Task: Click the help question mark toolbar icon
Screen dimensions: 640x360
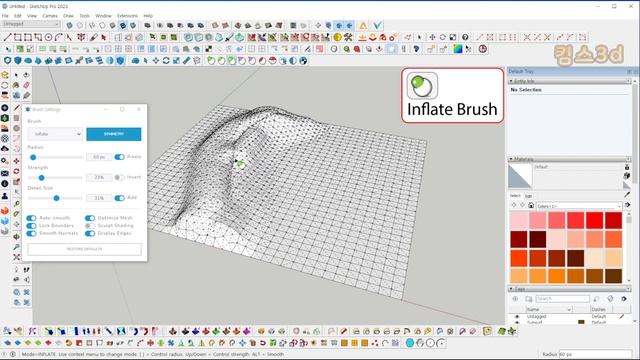Action: coord(465,37)
